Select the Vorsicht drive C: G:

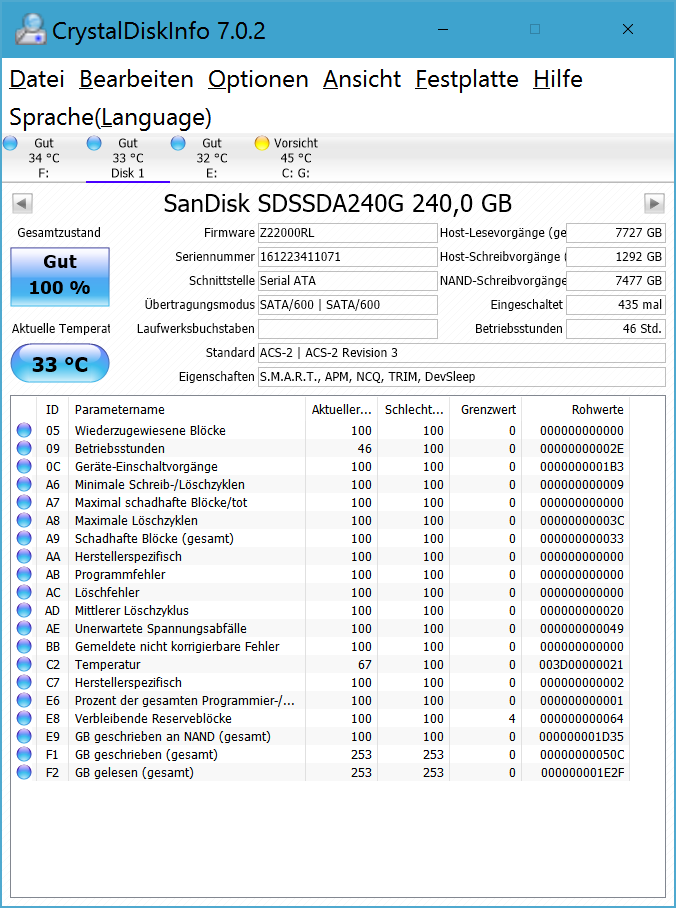tap(295, 158)
